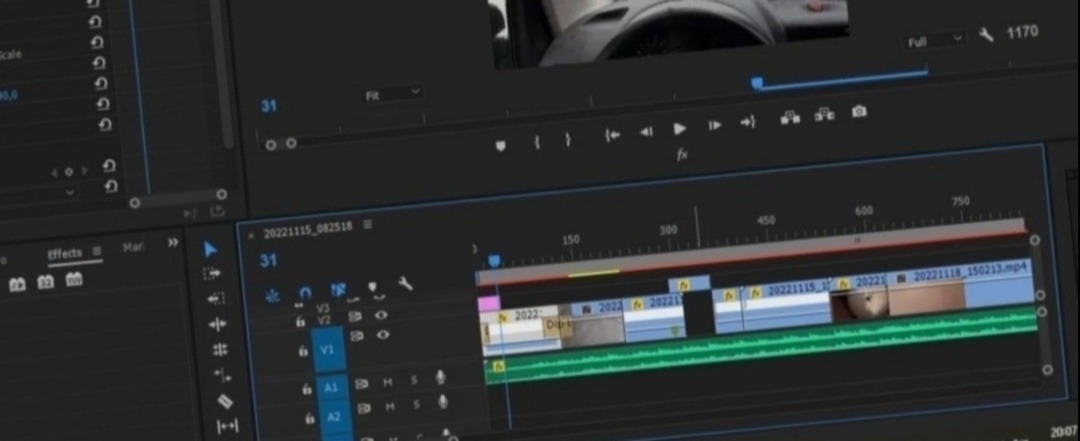Screen dimensions: 1080x441
Task: Solo track A1 with S
Action: (415, 380)
